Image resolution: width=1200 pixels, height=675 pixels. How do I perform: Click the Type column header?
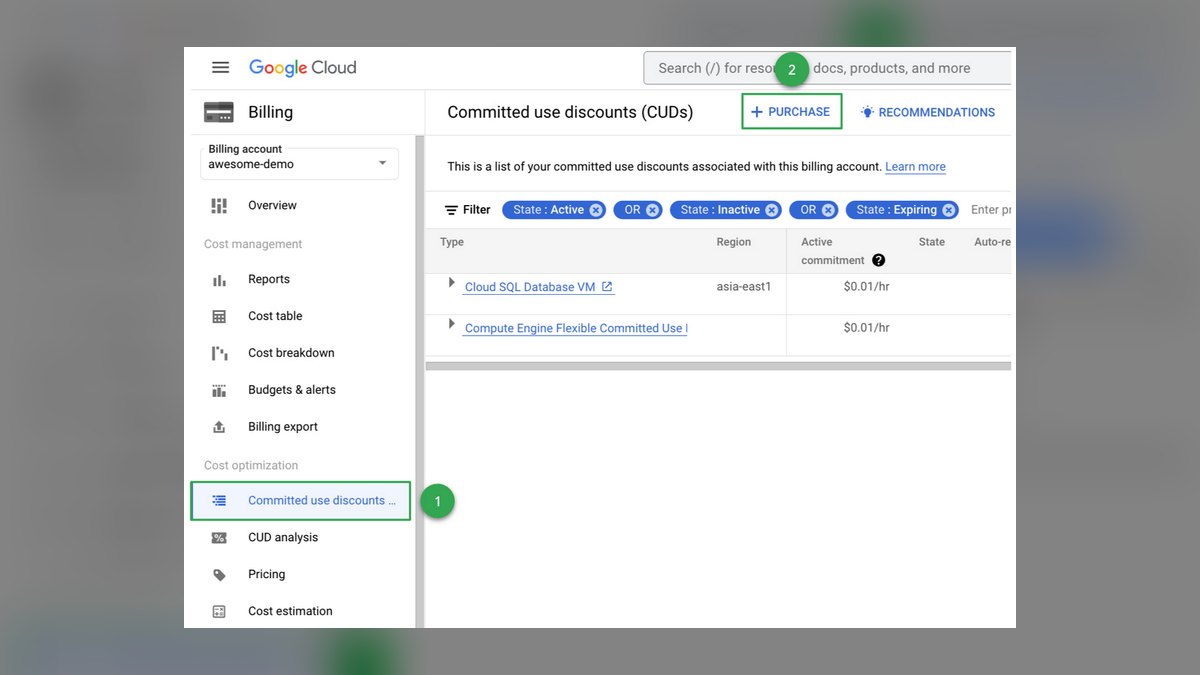tap(452, 242)
